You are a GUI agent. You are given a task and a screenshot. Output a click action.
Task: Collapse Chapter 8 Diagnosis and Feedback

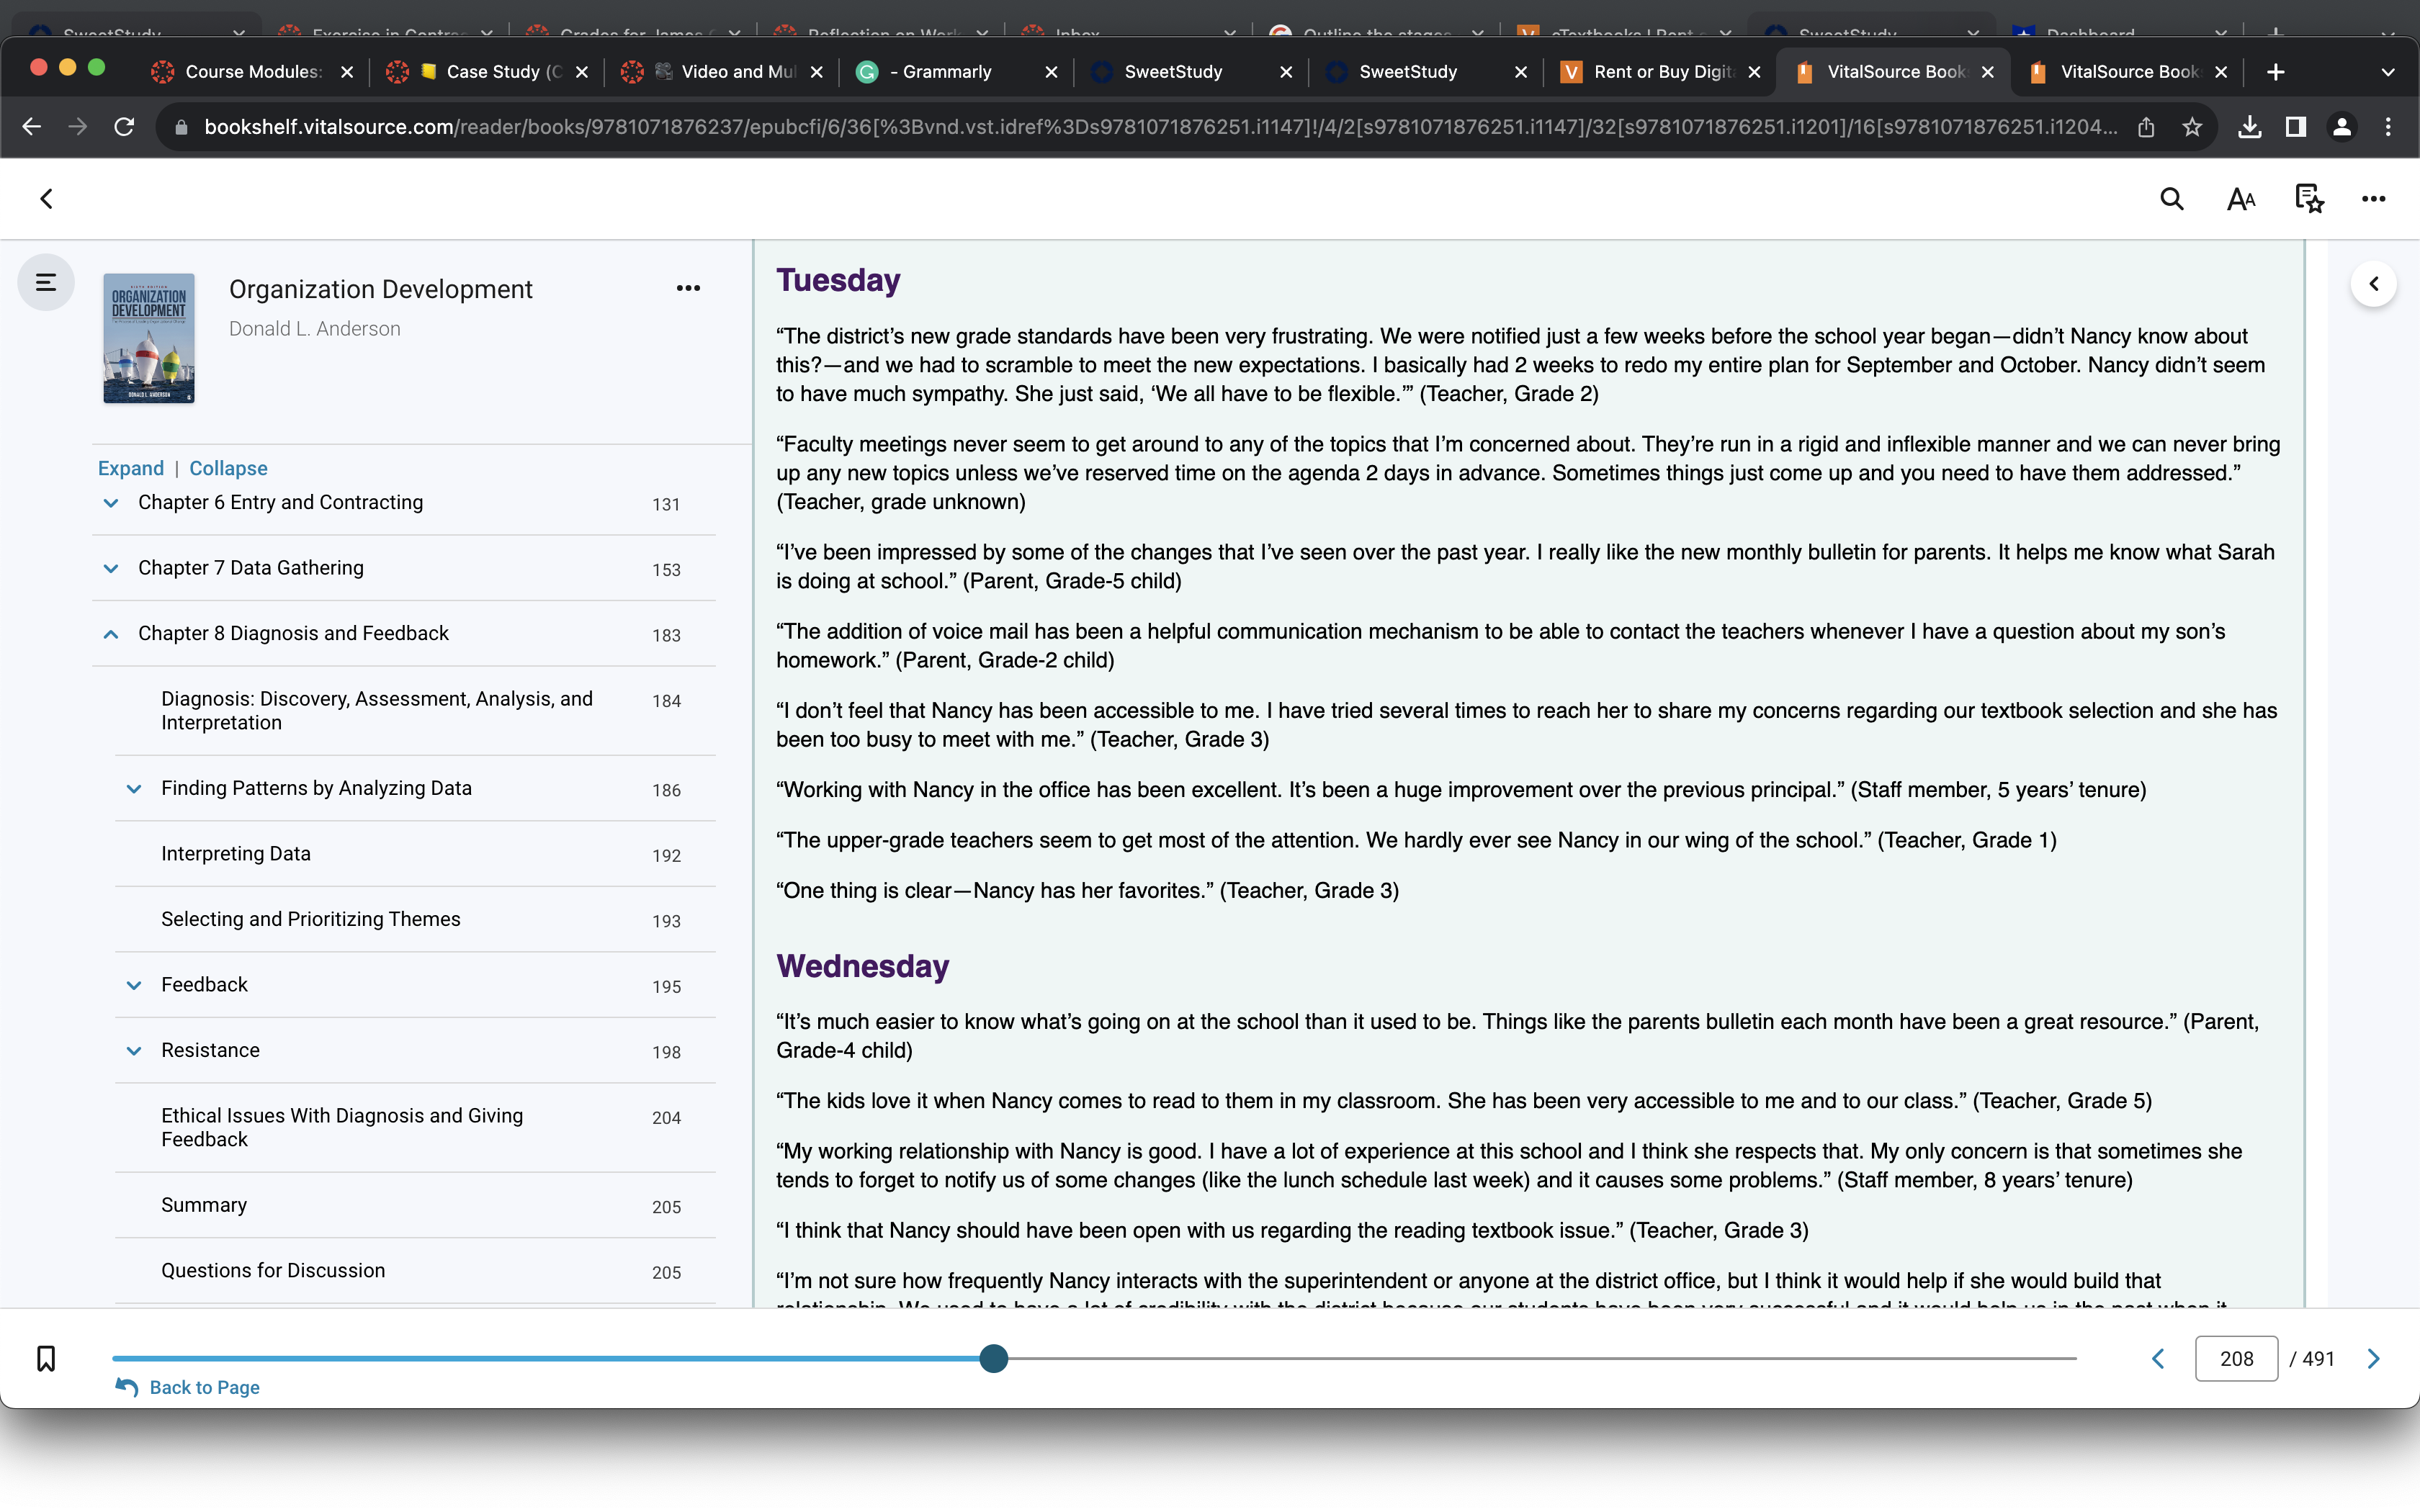coord(111,634)
